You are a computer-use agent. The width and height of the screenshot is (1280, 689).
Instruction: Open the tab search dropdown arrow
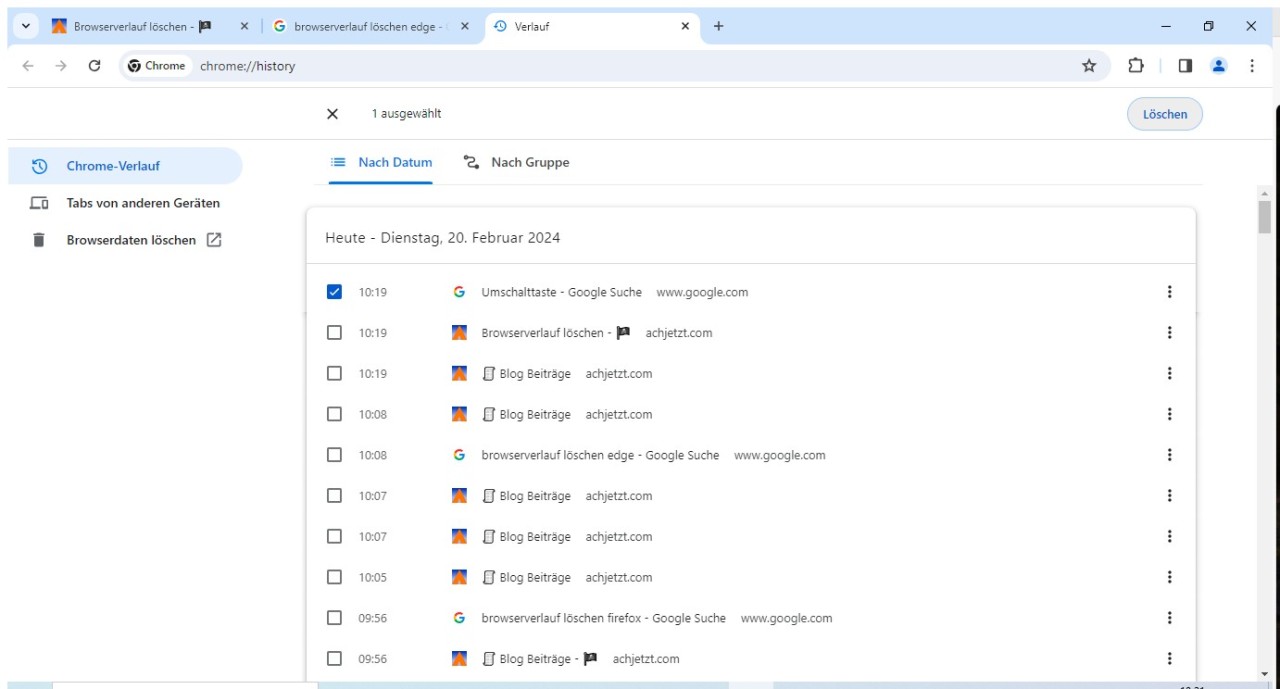(x=26, y=27)
